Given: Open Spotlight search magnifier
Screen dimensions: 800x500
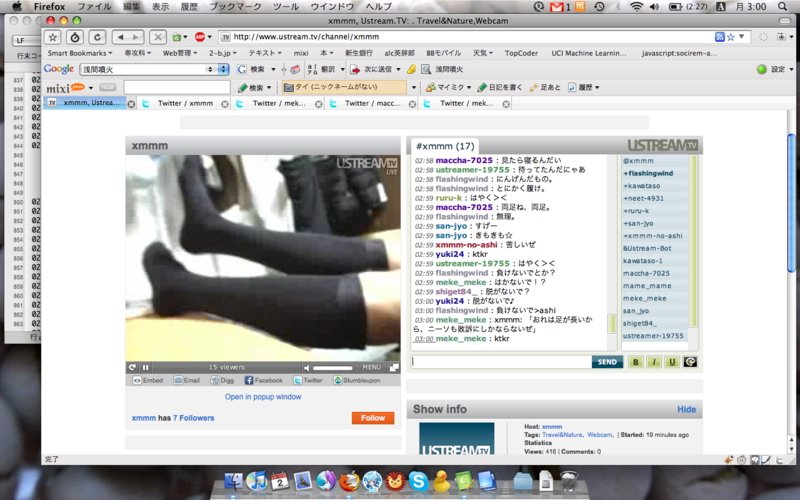Looking at the screenshot, I should 782,7.
